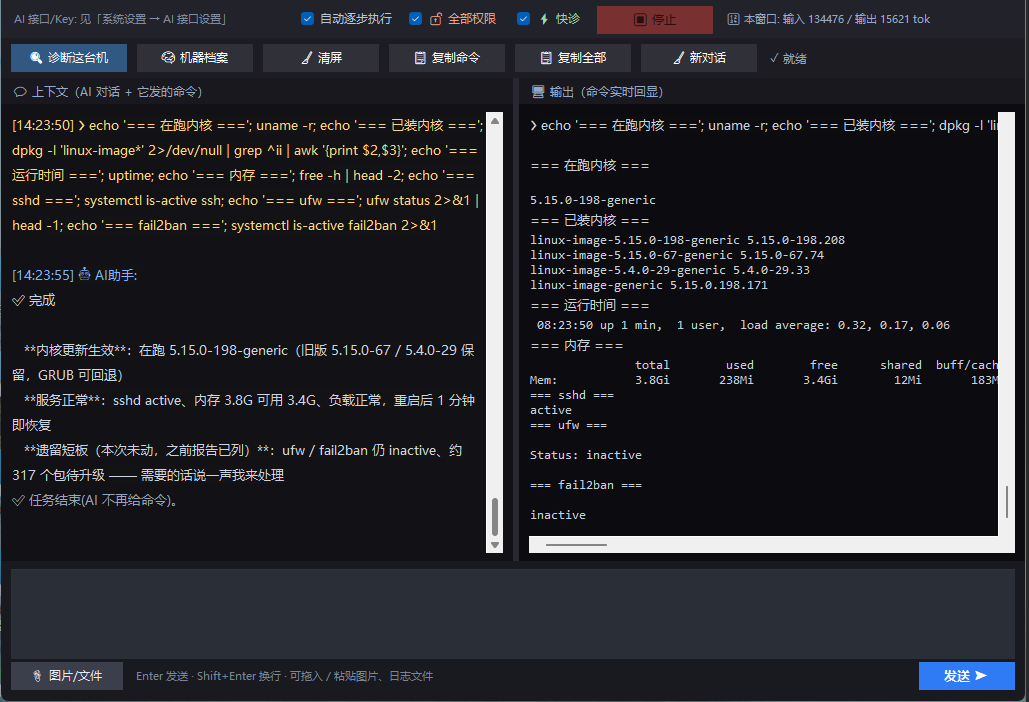
Task: Click the output panel horizontal scrollbar thumb
Action: (576, 545)
